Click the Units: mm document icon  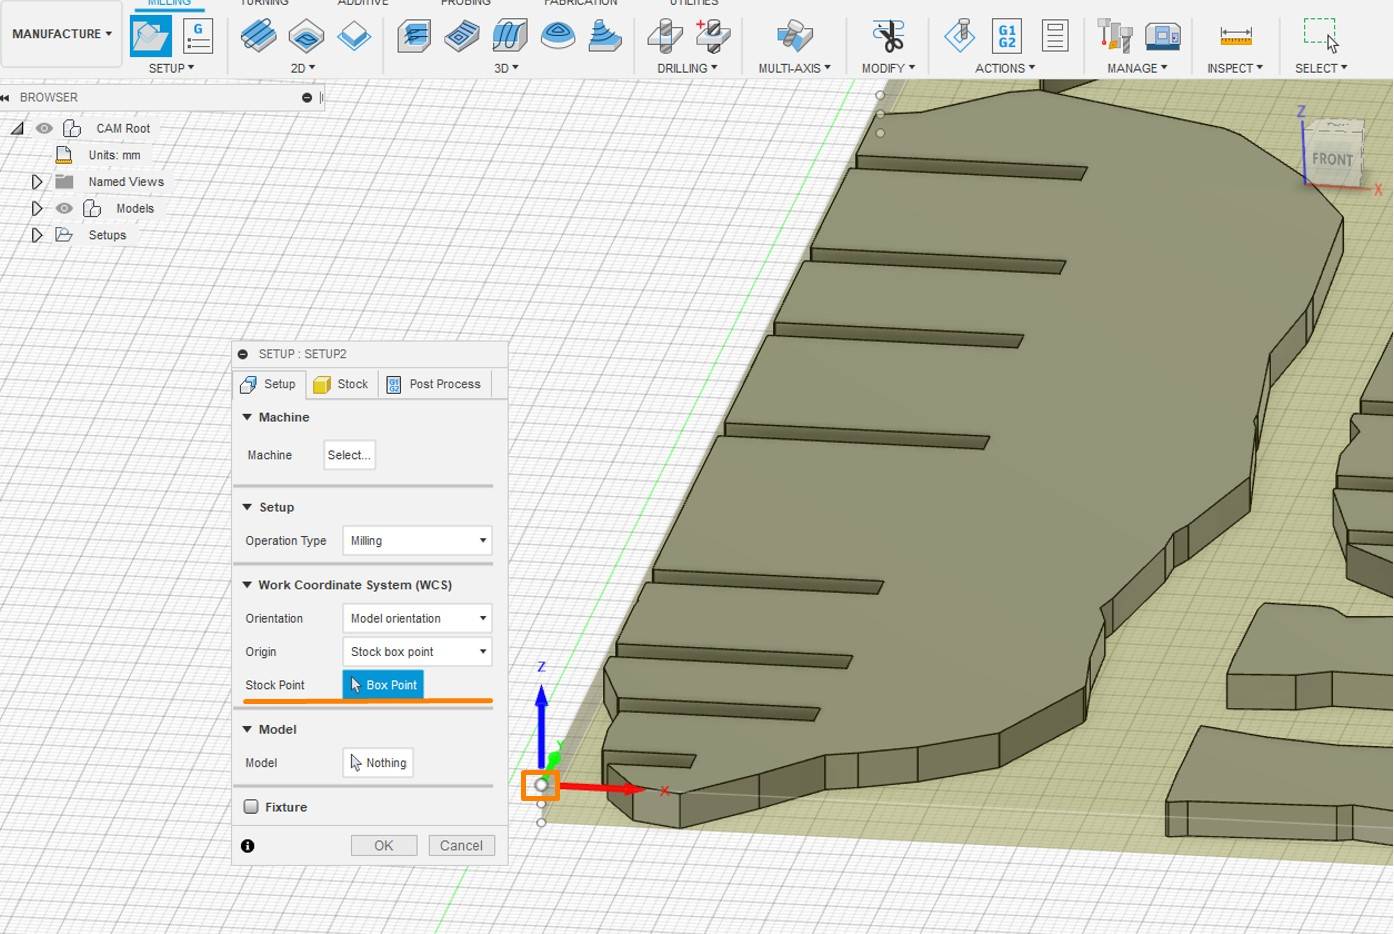pyautogui.click(x=64, y=155)
